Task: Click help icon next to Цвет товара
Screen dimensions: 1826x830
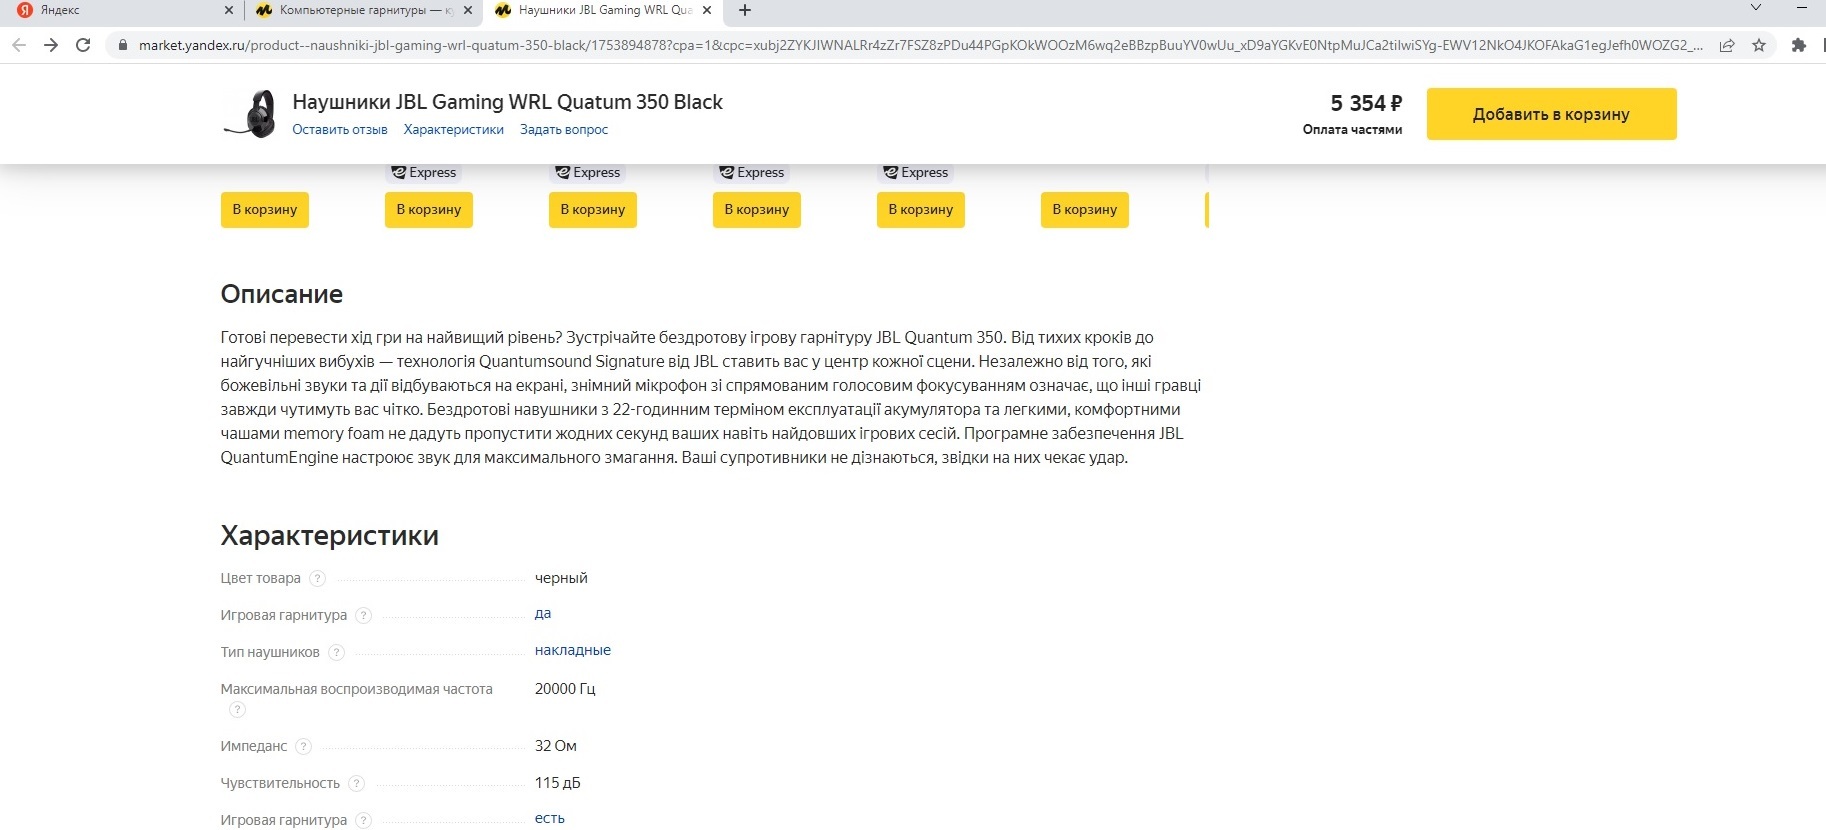Action: tap(317, 578)
